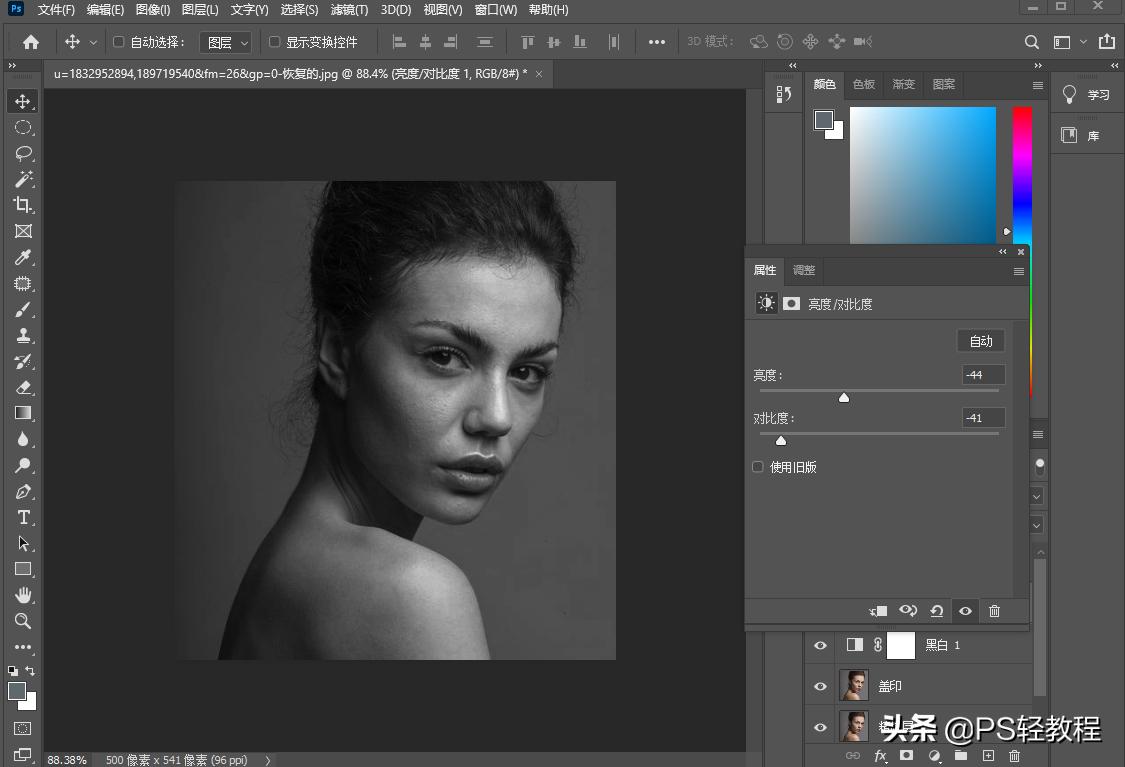Click the 亮度 slider handle
The width and height of the screenshot is (1125, 767).
pos(844,397)
